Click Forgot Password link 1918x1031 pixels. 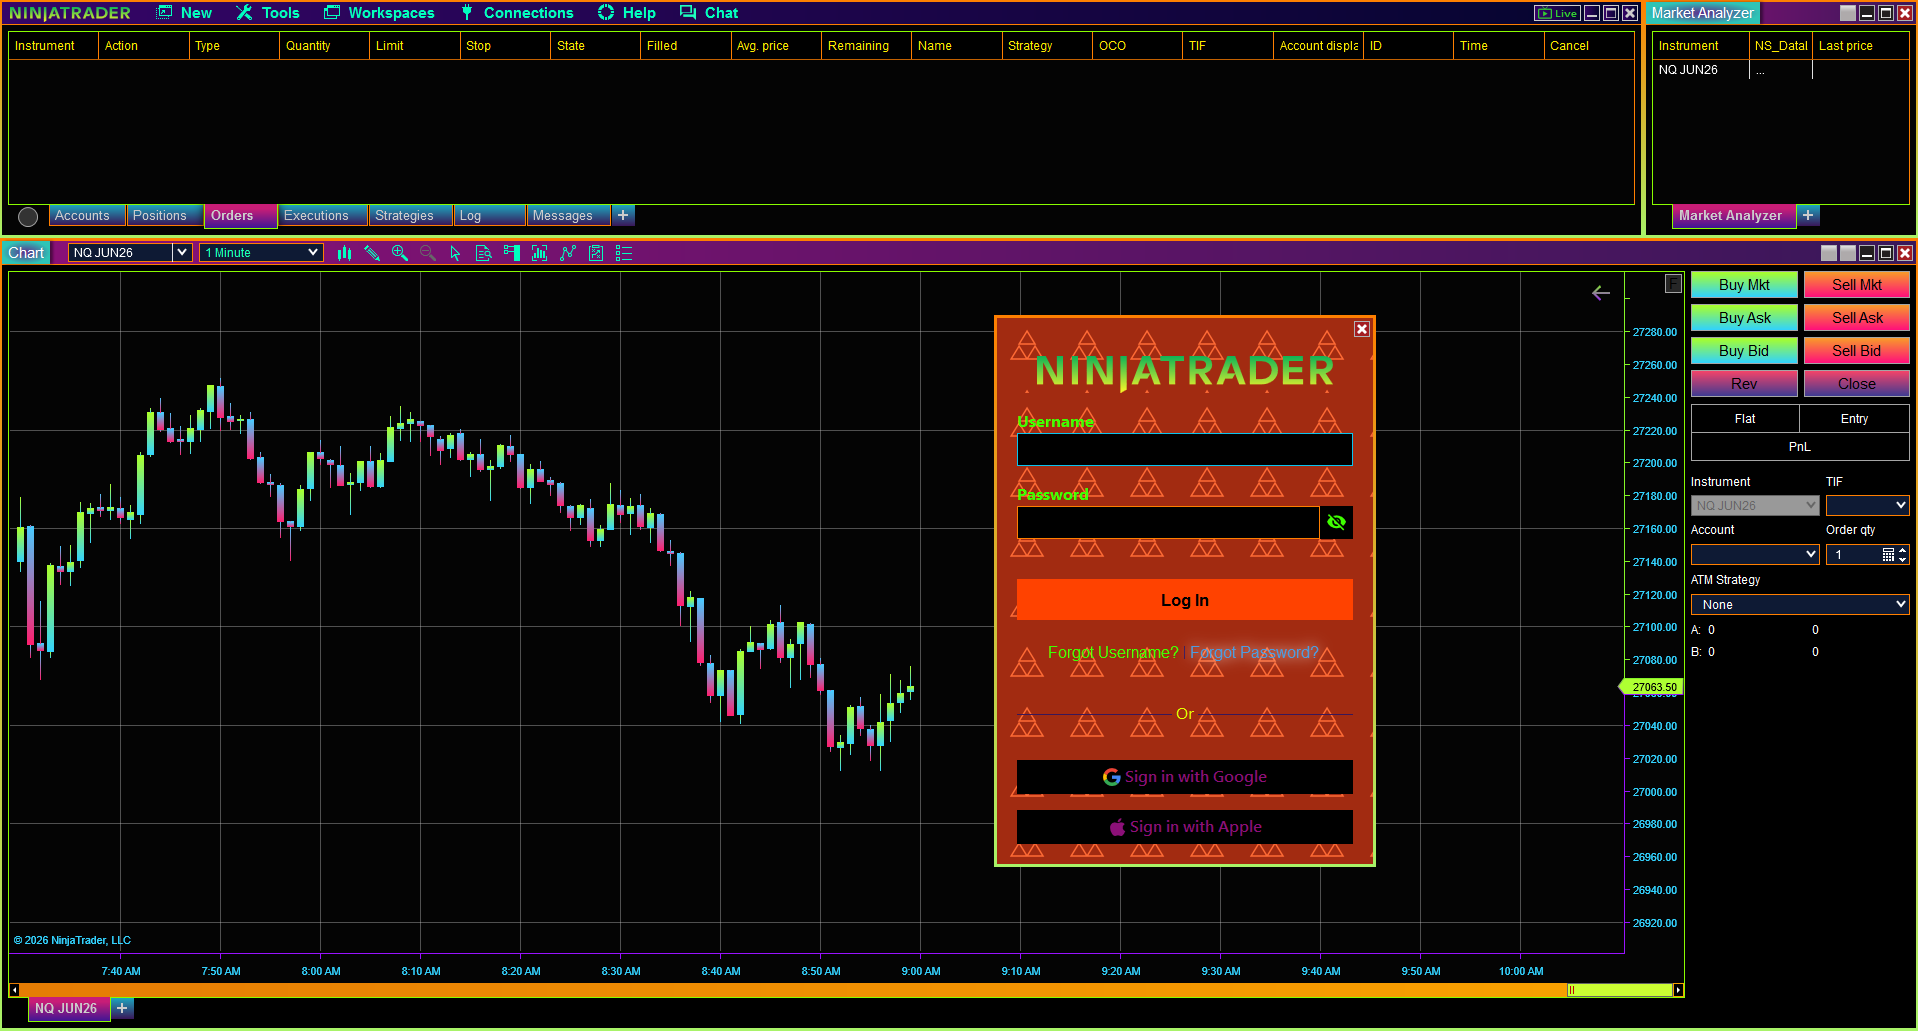point(1254,653)
